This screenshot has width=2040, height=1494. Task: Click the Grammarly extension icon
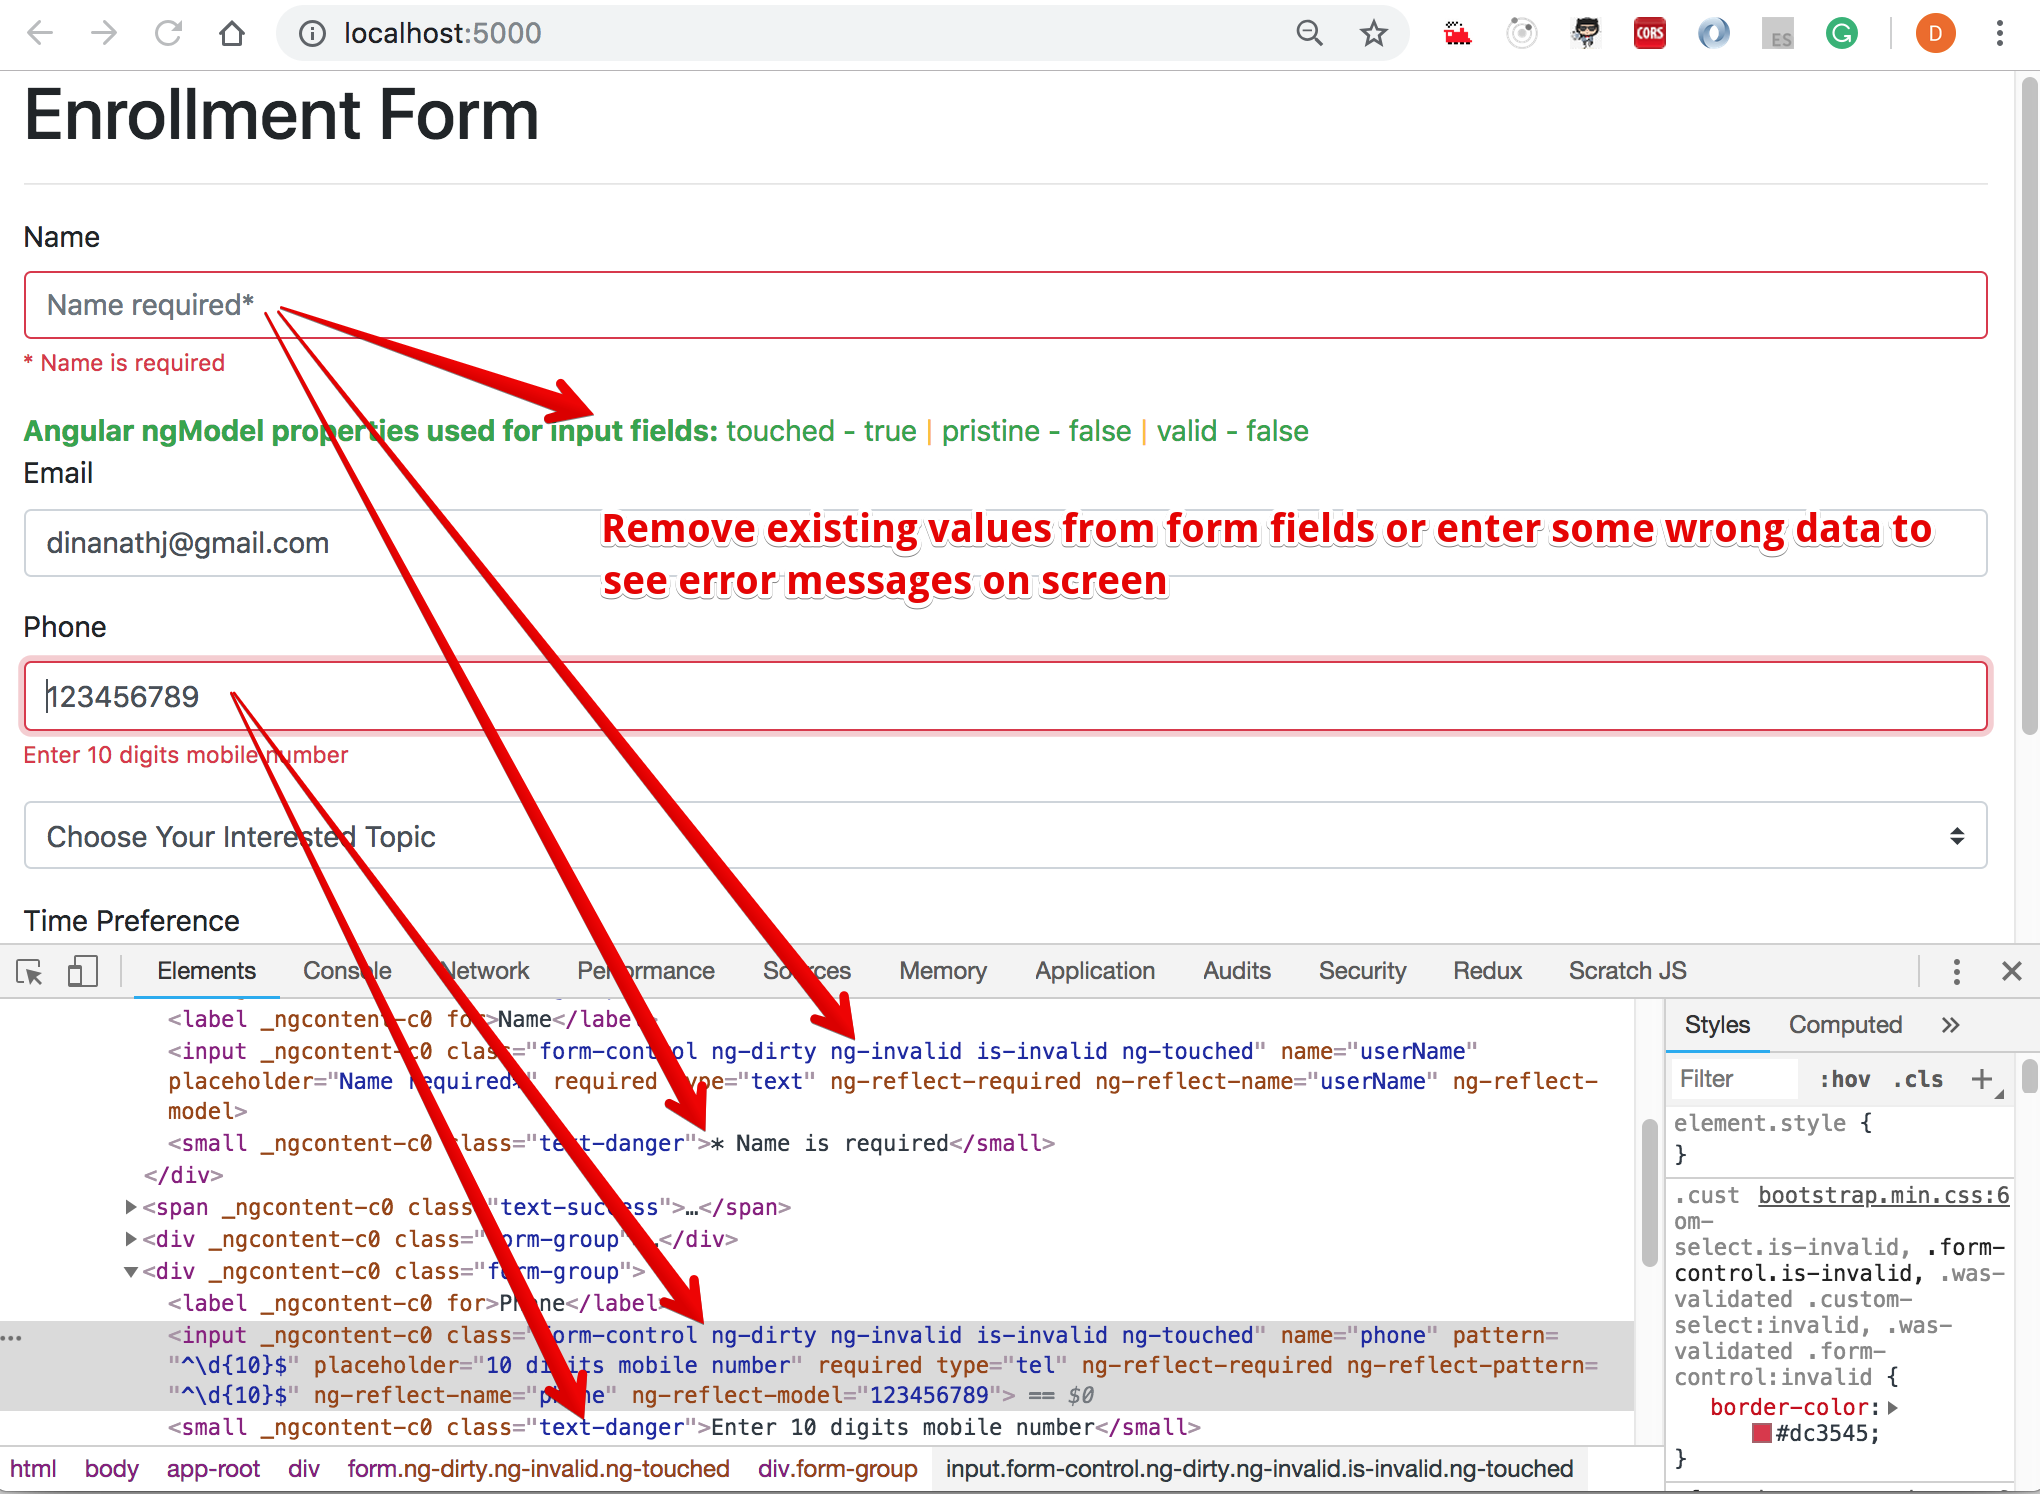[x=1841, y=33]
